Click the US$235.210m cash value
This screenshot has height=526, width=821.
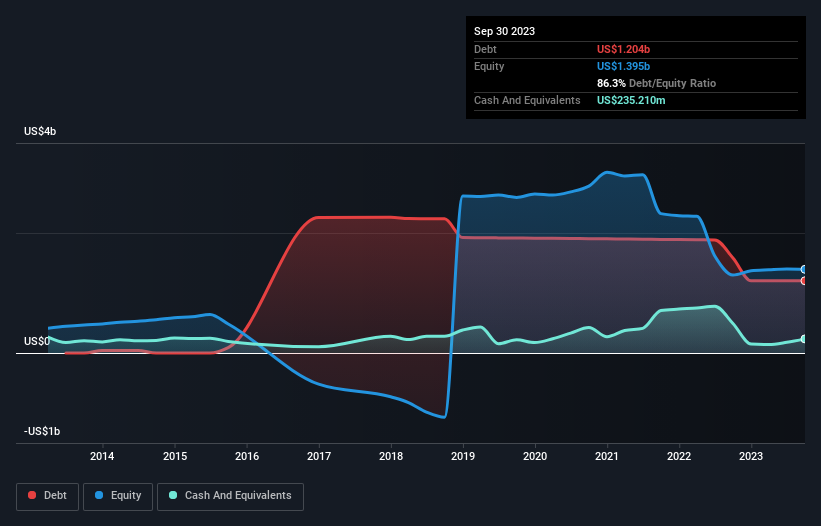pos(631,100)
